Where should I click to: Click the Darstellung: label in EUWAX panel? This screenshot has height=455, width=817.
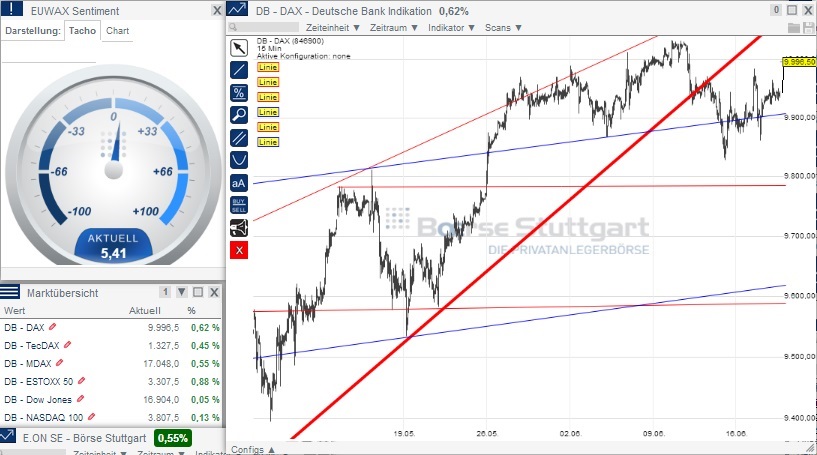coord(32,31)
